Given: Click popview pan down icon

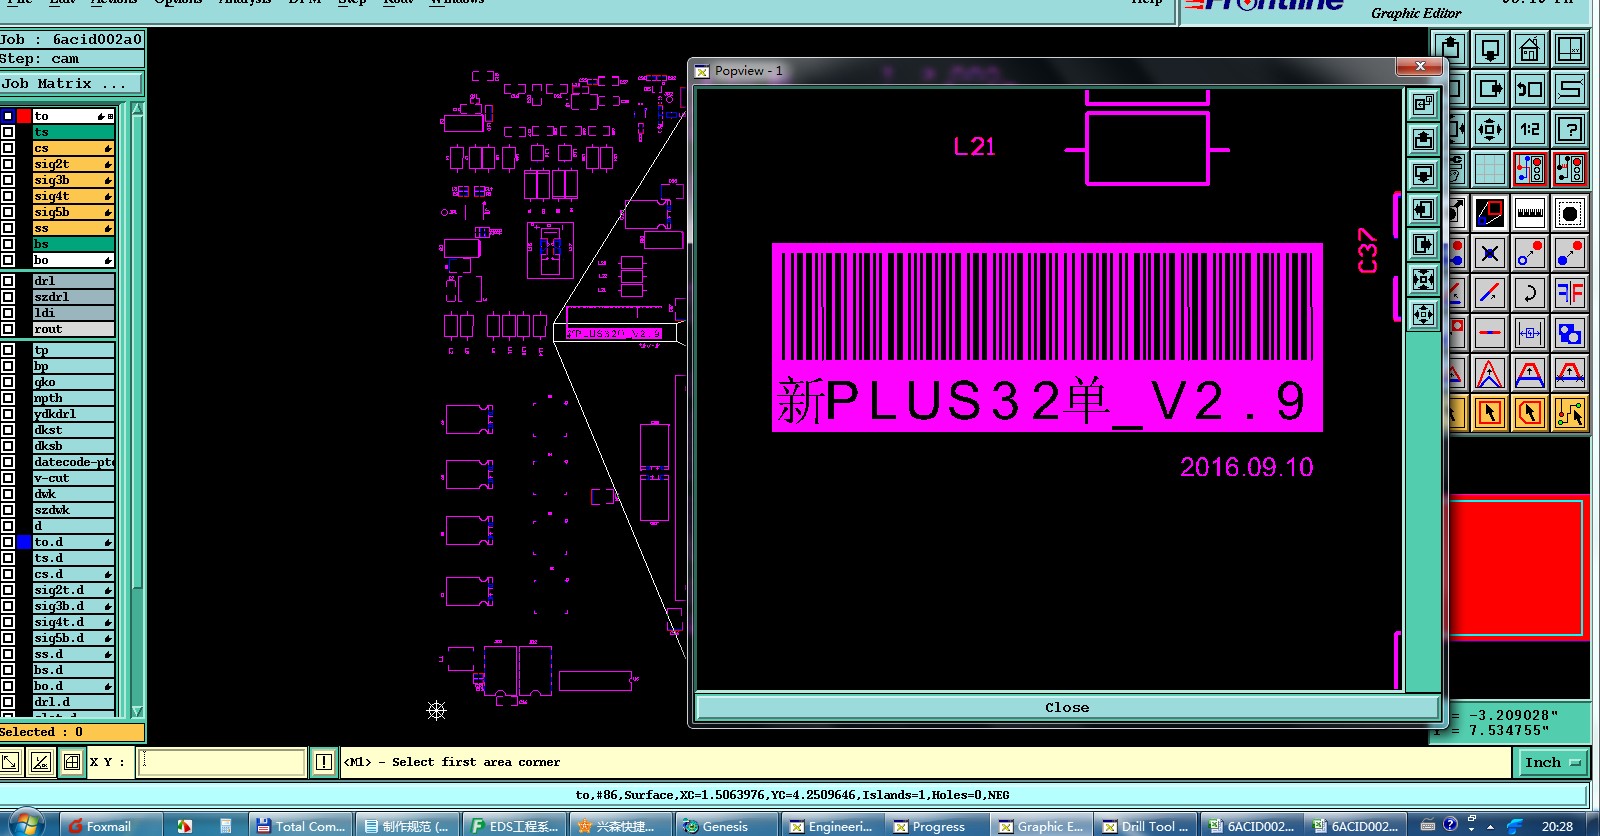Looking at the screenshot, I should click(1423, 174).
